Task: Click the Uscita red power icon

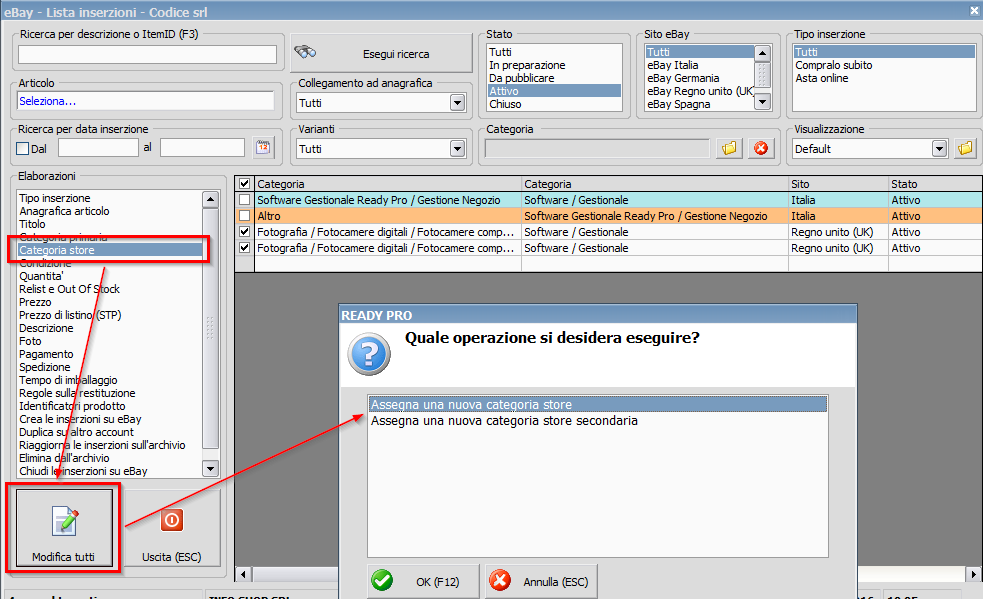Action: click(x=172, y=520)
